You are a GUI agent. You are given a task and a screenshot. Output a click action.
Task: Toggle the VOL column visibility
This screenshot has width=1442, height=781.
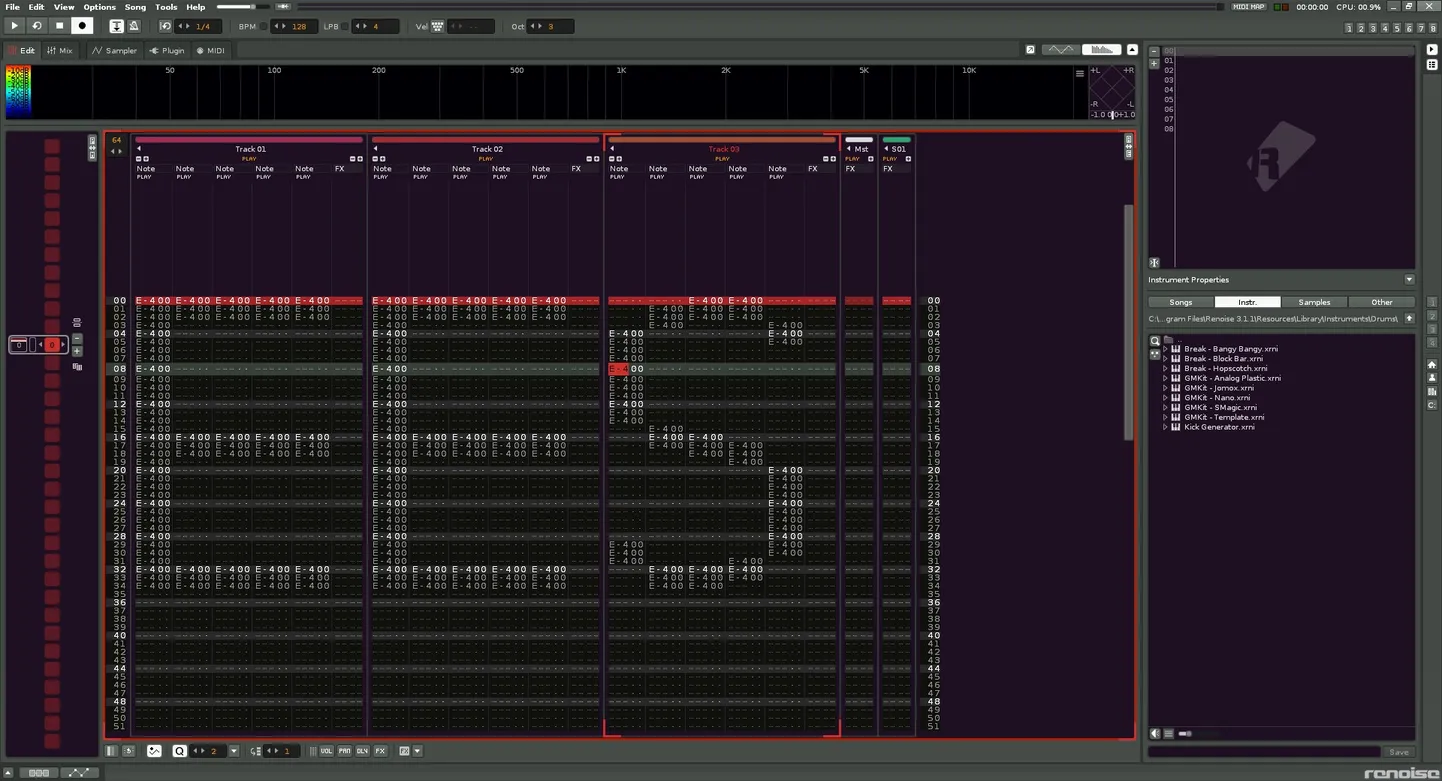tap(326, 751)
